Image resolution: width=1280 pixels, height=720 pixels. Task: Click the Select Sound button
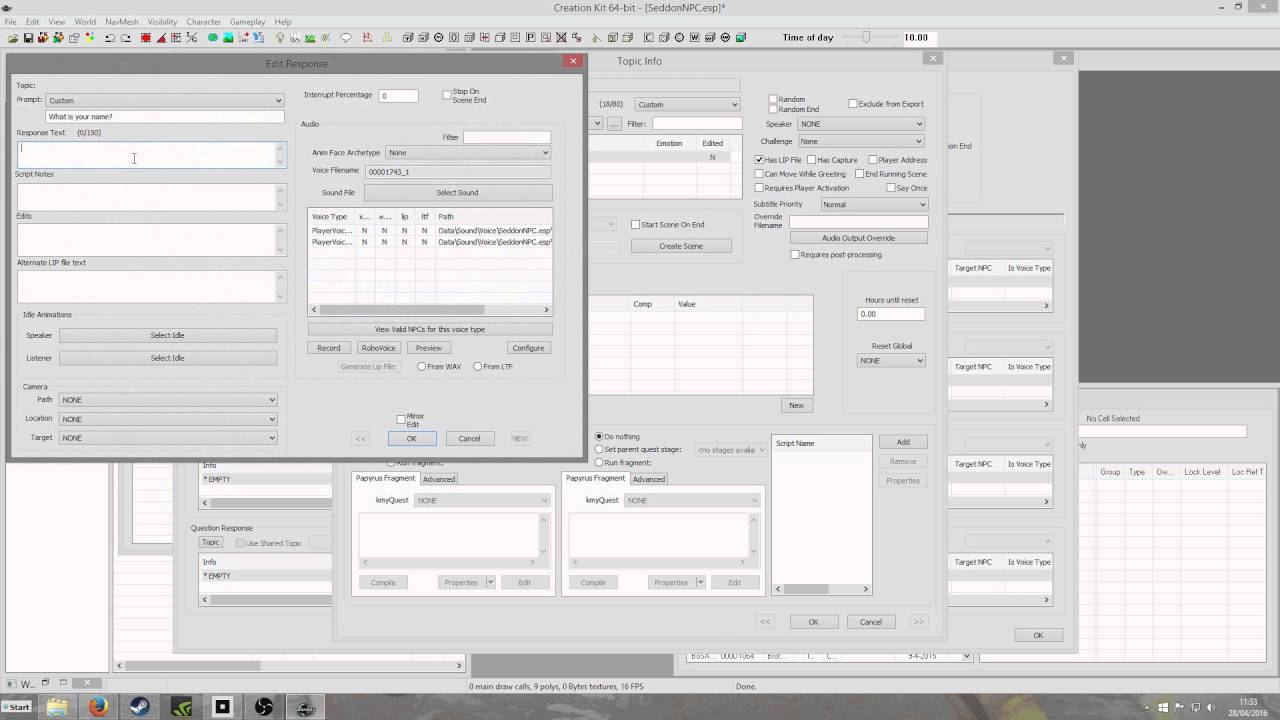coord(457,192)
